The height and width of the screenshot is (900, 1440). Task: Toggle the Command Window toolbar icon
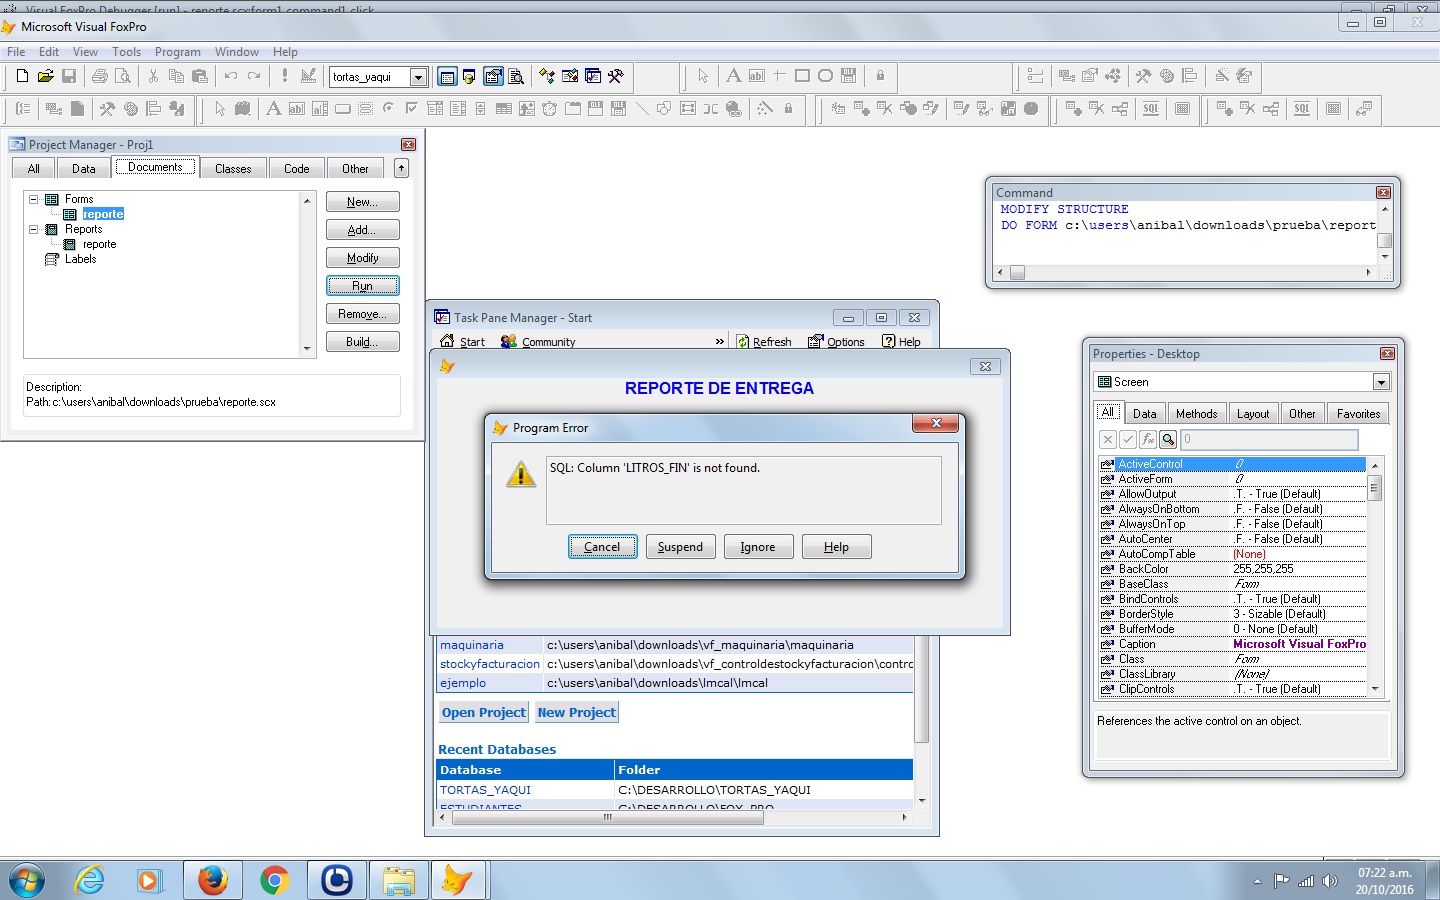tap(447, 76)
